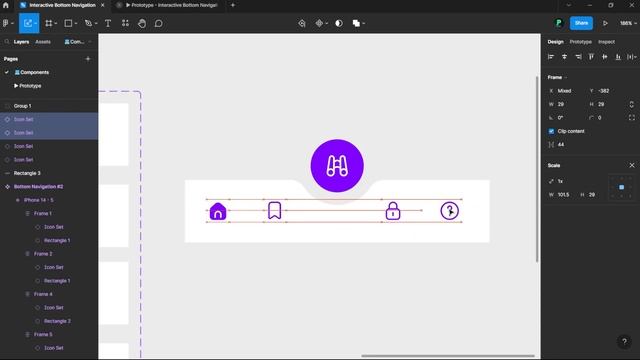640x360 pixels.
Task: Select the center scale anchor point
Action: pyautogui.click(x=621, y=187)
